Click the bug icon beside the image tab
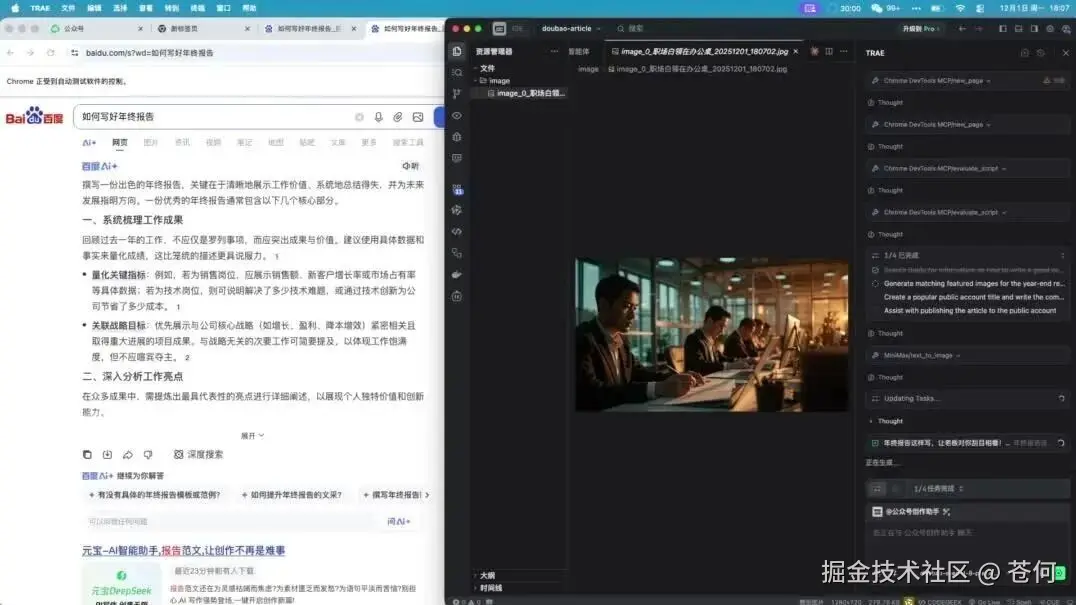This screenshot has height=605, width=1076. click(815, 51)
